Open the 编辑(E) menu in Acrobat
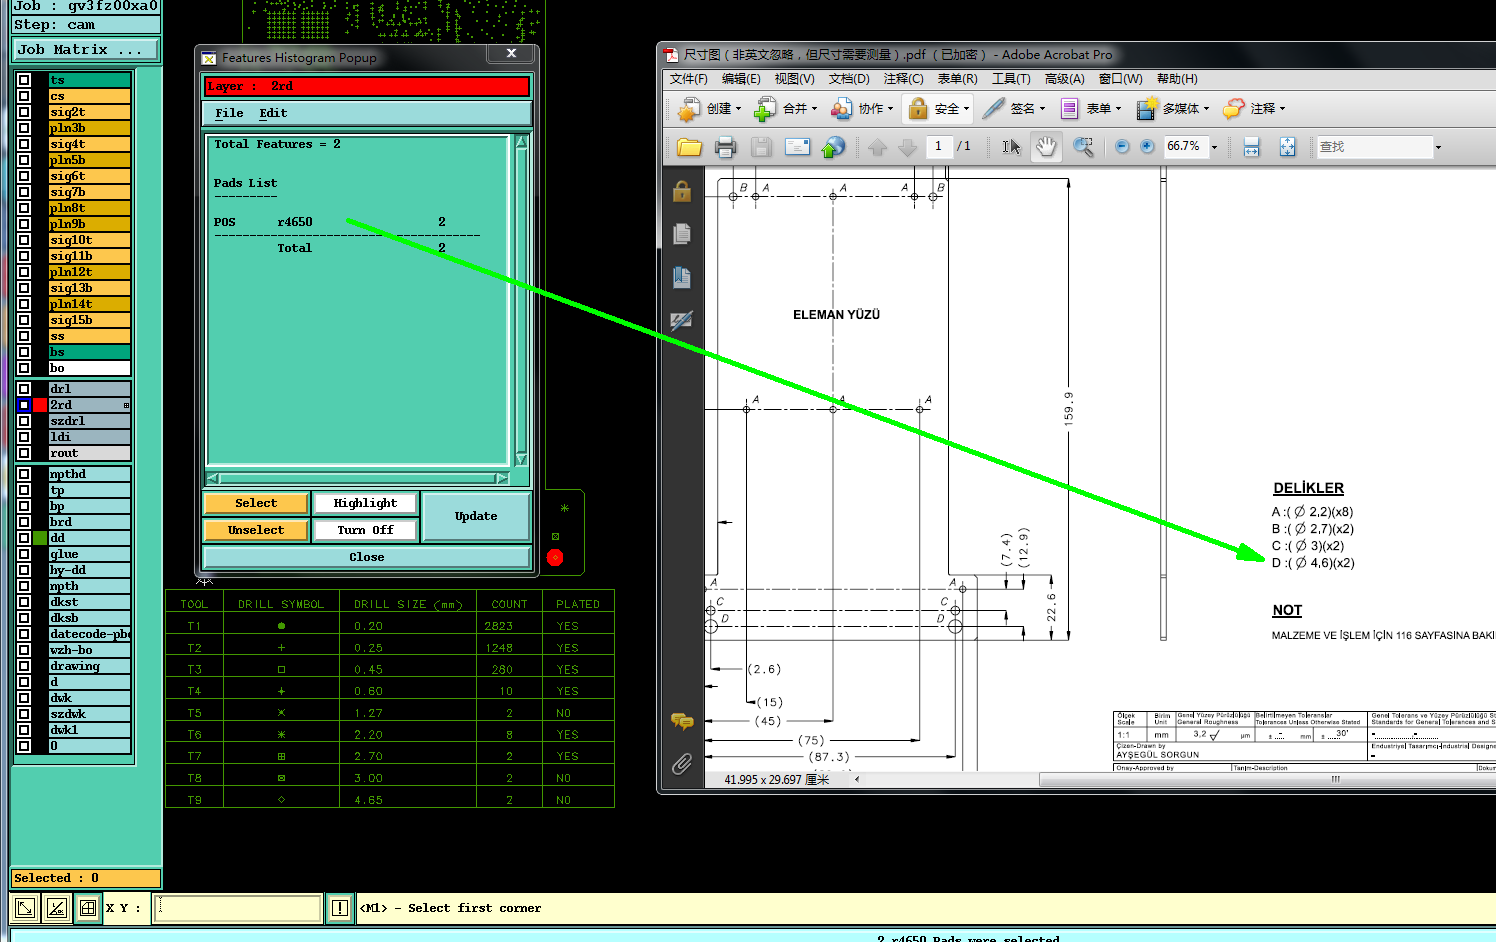This screenshot has height=942, width=1496. [741, 79]
